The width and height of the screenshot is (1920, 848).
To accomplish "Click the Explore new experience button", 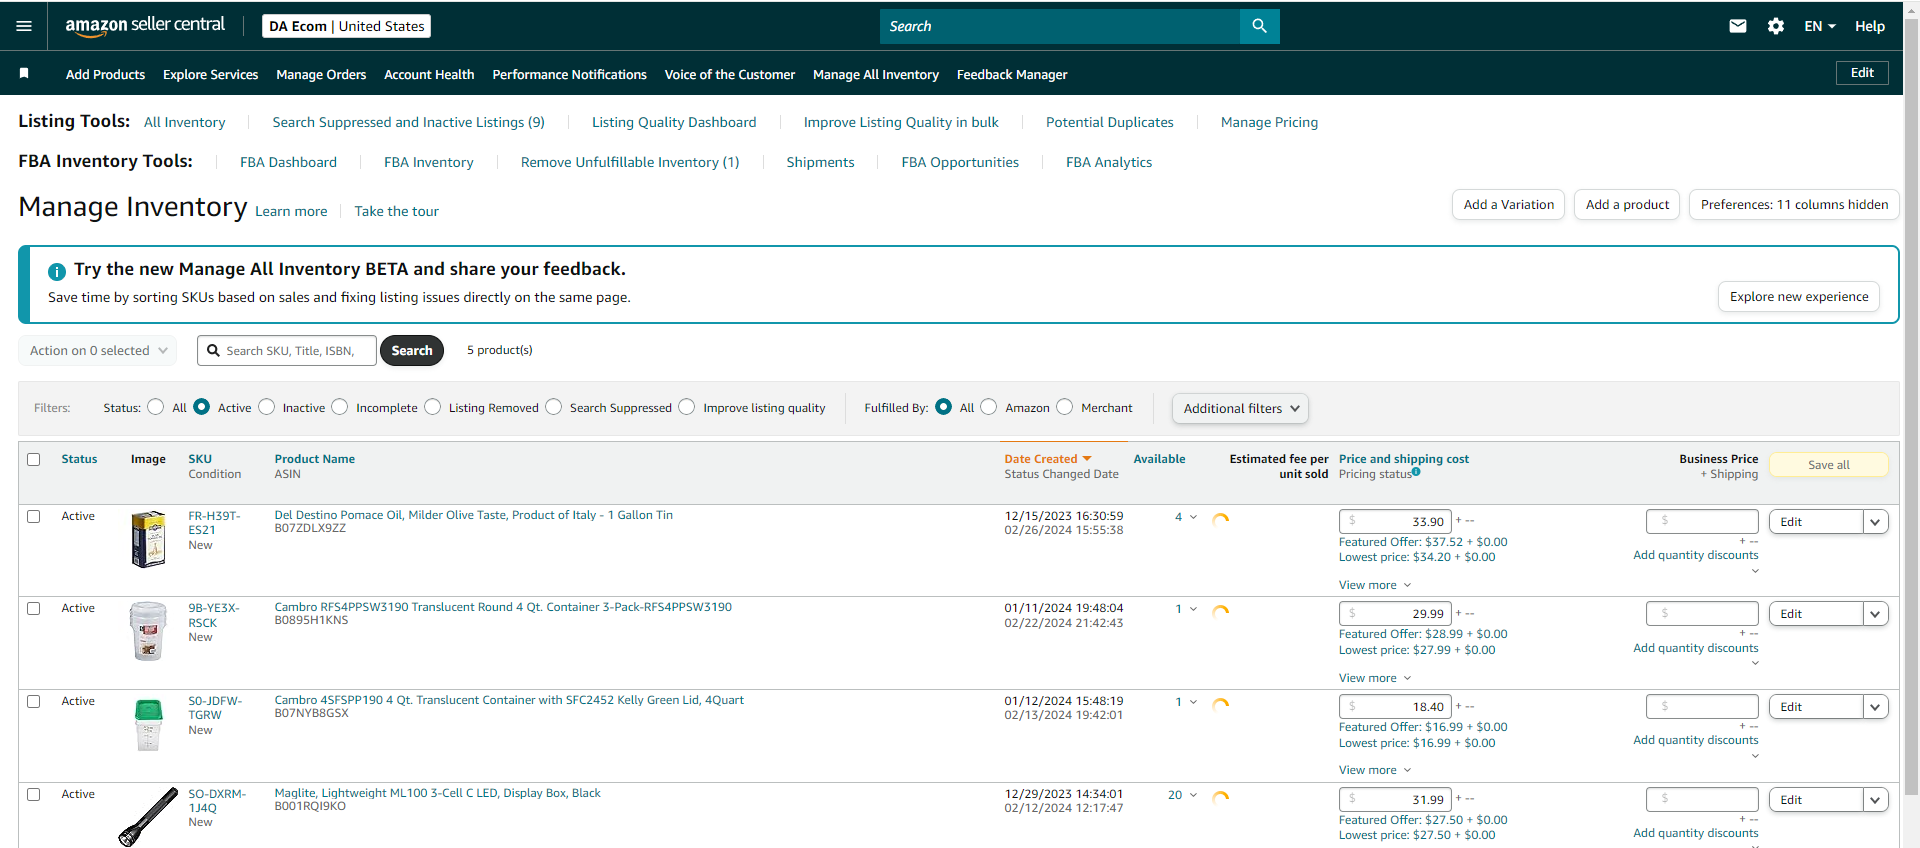I will (x=1799, y=297).
